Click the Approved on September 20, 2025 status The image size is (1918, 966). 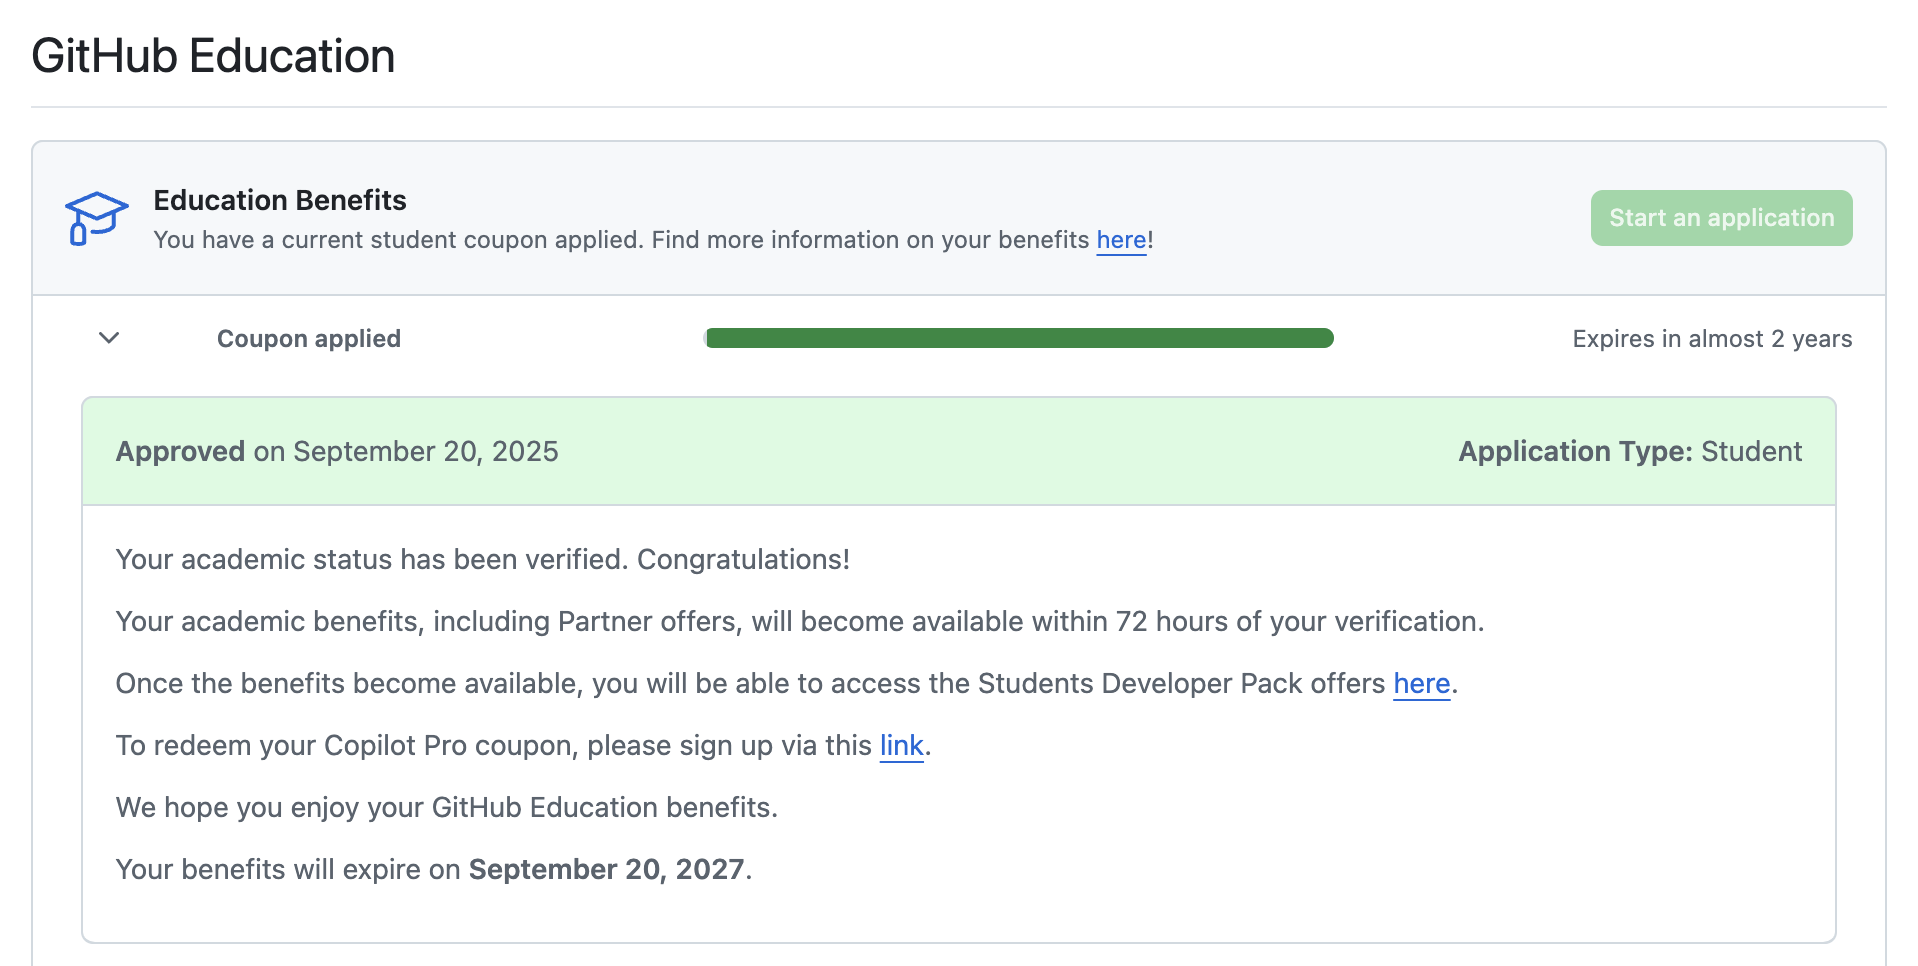pos(337,451)
